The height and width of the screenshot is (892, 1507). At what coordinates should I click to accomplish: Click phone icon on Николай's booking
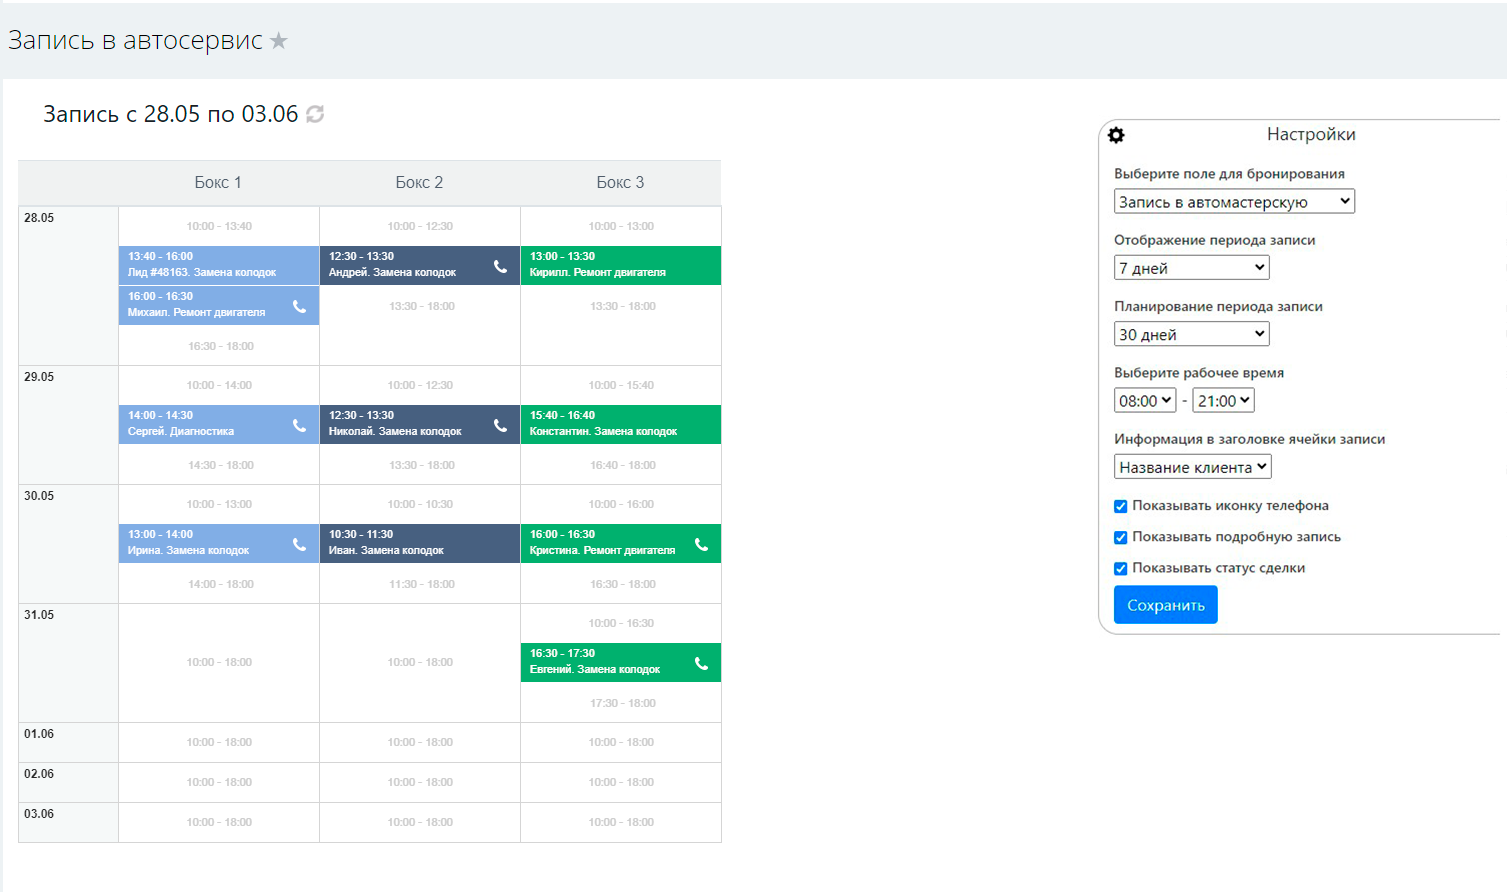[500, 425]
